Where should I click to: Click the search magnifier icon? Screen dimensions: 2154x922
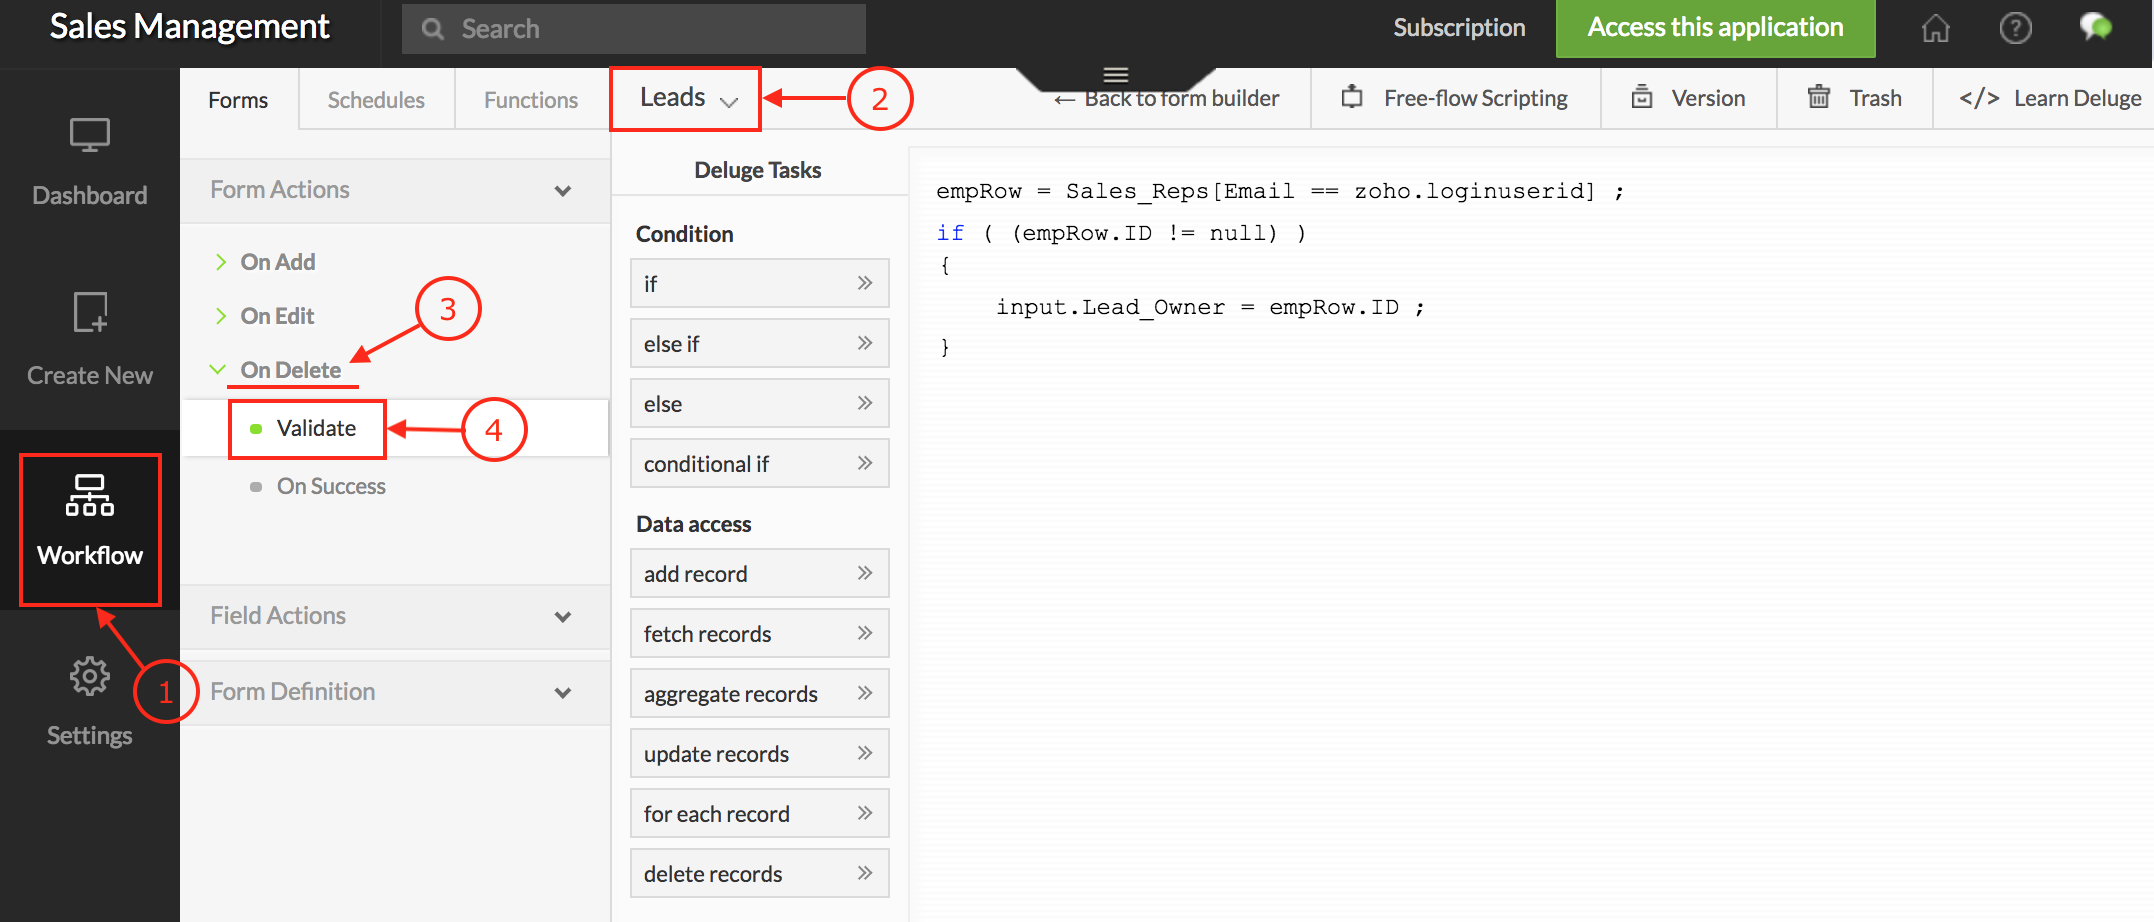coord(433,29)
